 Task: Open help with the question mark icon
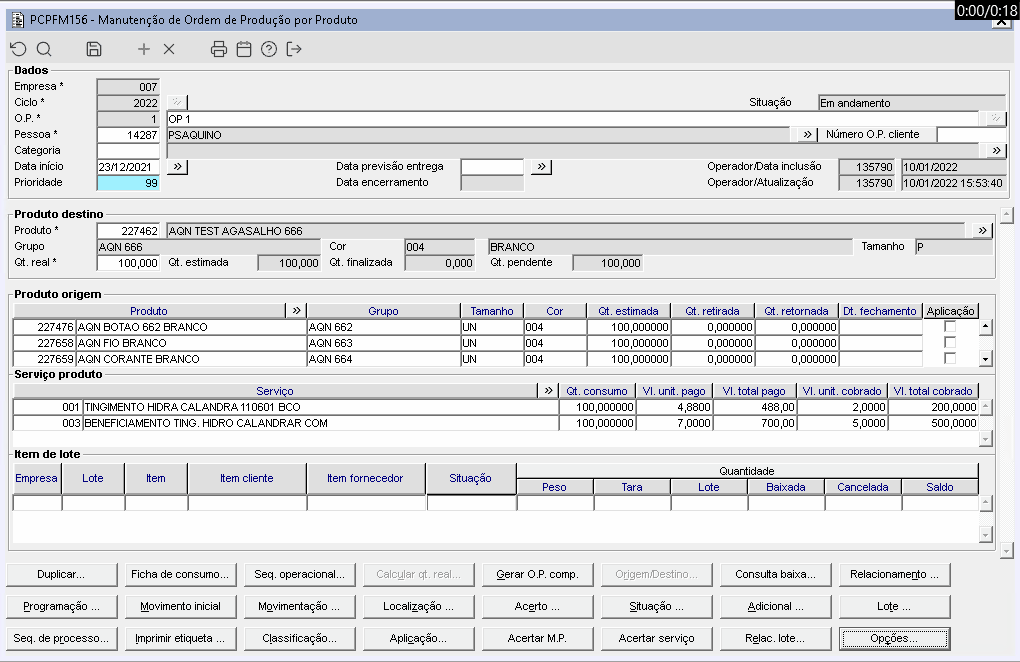point(268,49)
